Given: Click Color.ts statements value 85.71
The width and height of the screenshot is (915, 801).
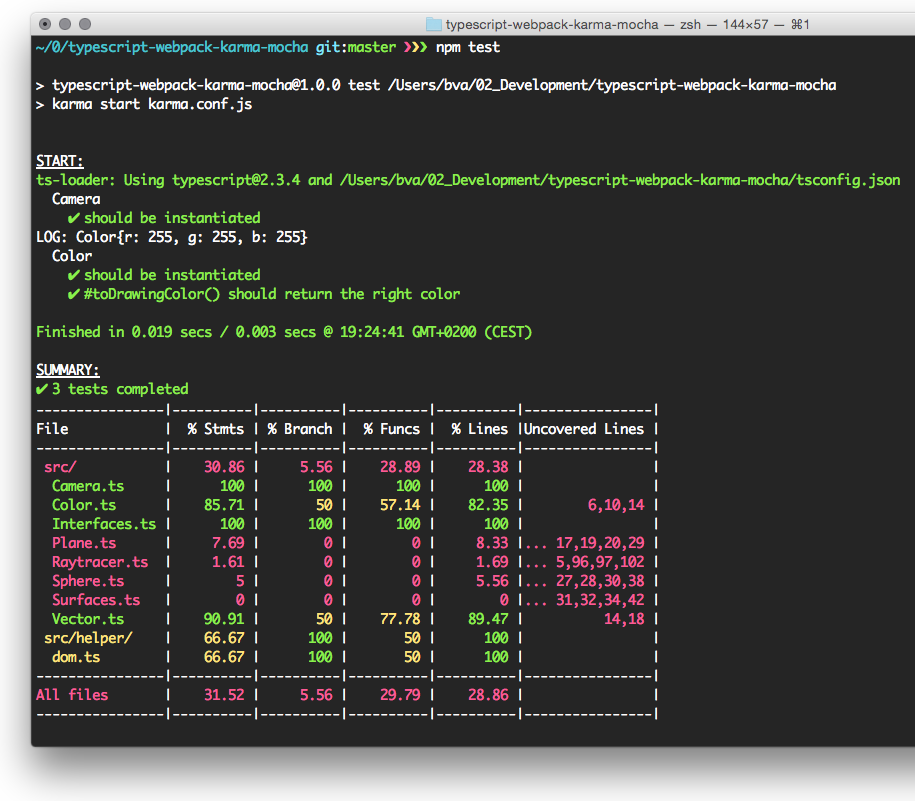Looking at the screenshot, I should click(x=224, y=505).
